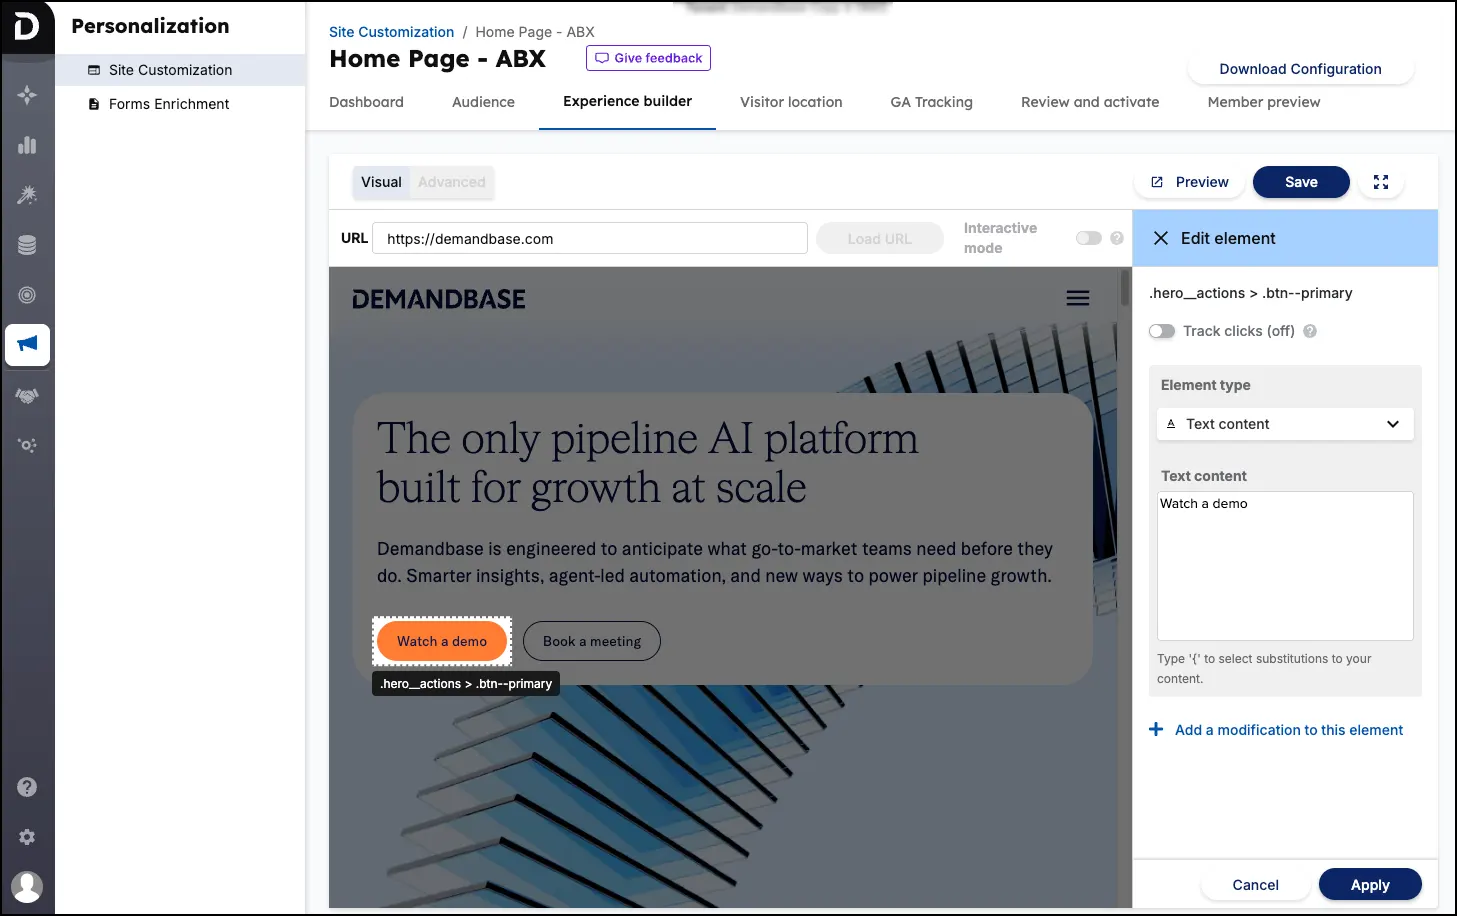Switch to the Audience tab
1457x916 pixels.
483,102
